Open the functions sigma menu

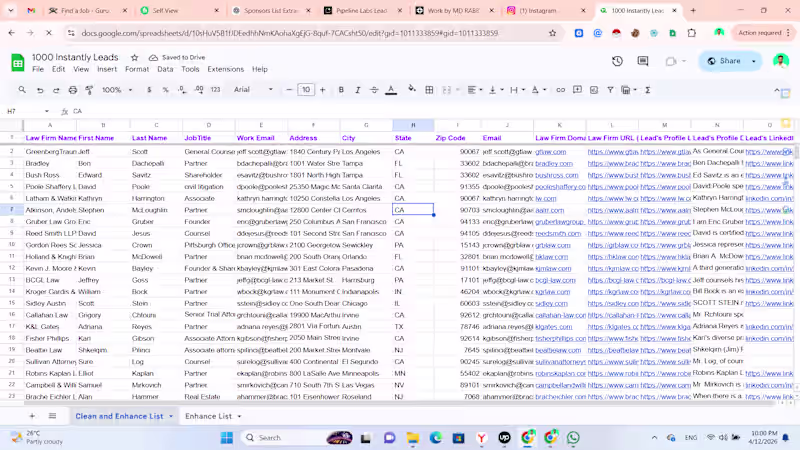click(647, 90)
